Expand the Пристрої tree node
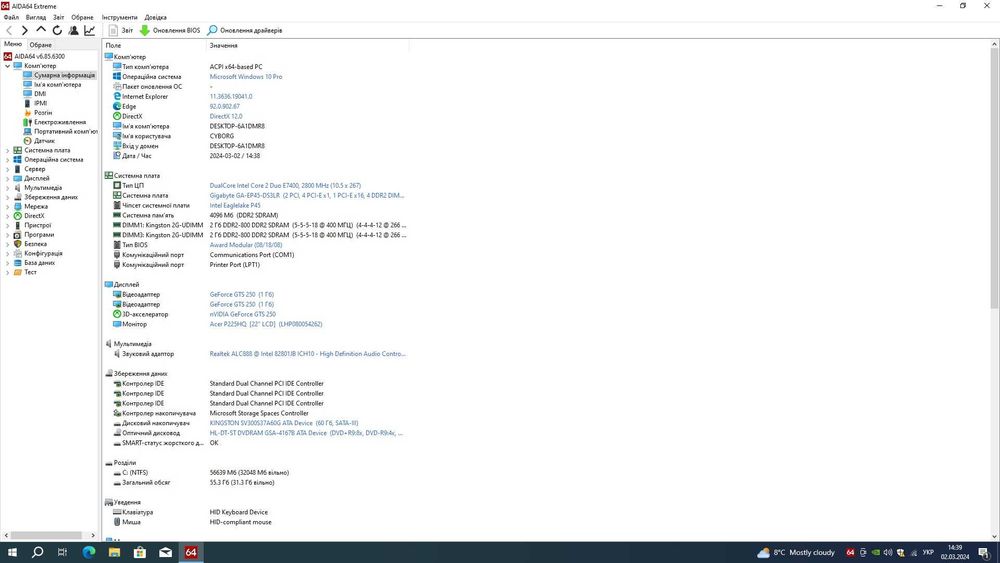 pos(8,225)
